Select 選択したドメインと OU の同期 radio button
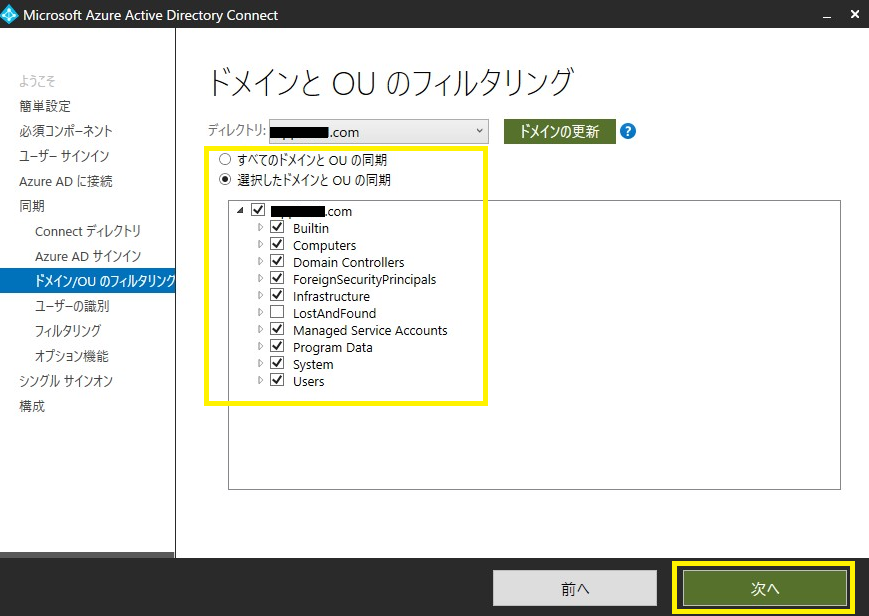This screenshot has width=869, height=616. click(224, 180)
